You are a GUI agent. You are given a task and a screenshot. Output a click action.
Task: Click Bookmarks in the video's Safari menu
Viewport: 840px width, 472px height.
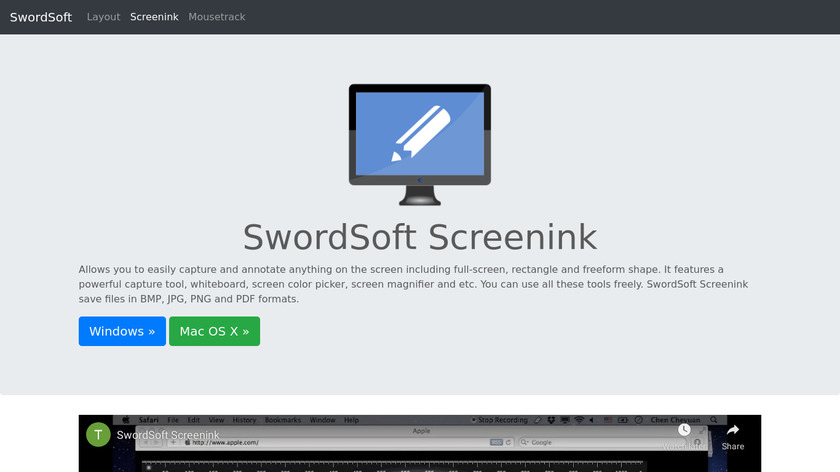point(282,420)
